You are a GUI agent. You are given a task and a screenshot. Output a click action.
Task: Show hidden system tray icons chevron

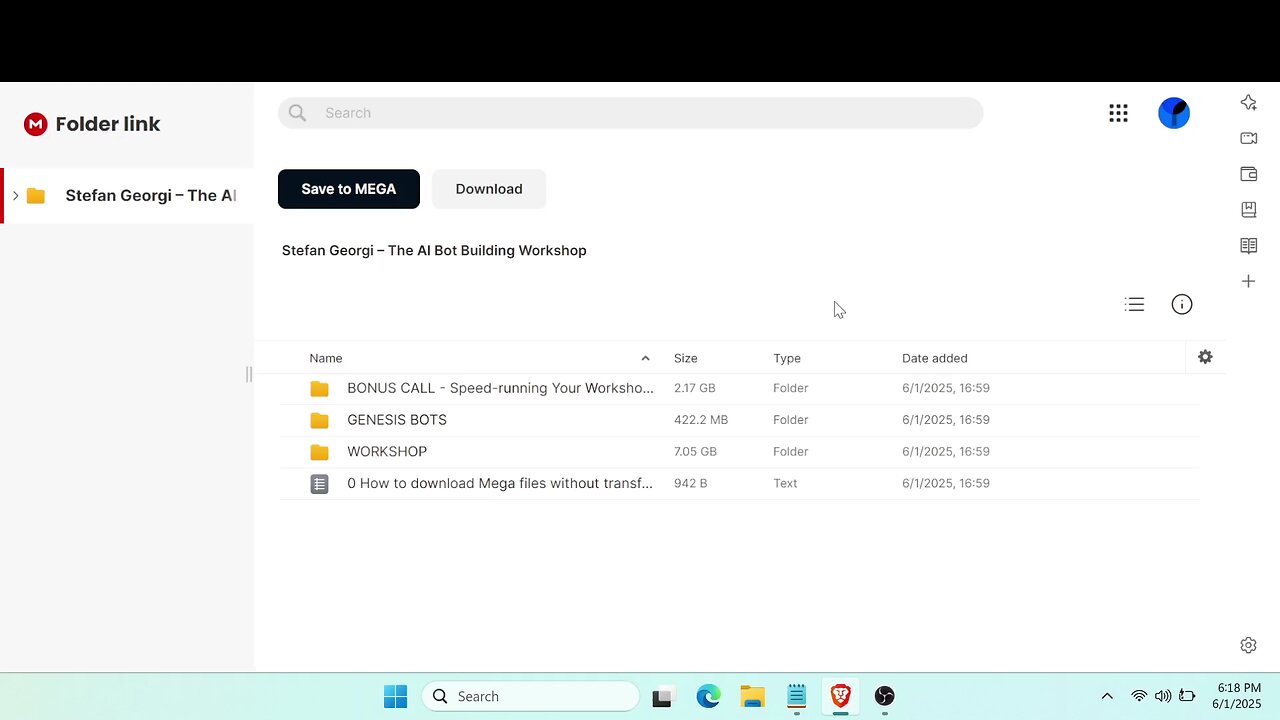point(1107,696)
